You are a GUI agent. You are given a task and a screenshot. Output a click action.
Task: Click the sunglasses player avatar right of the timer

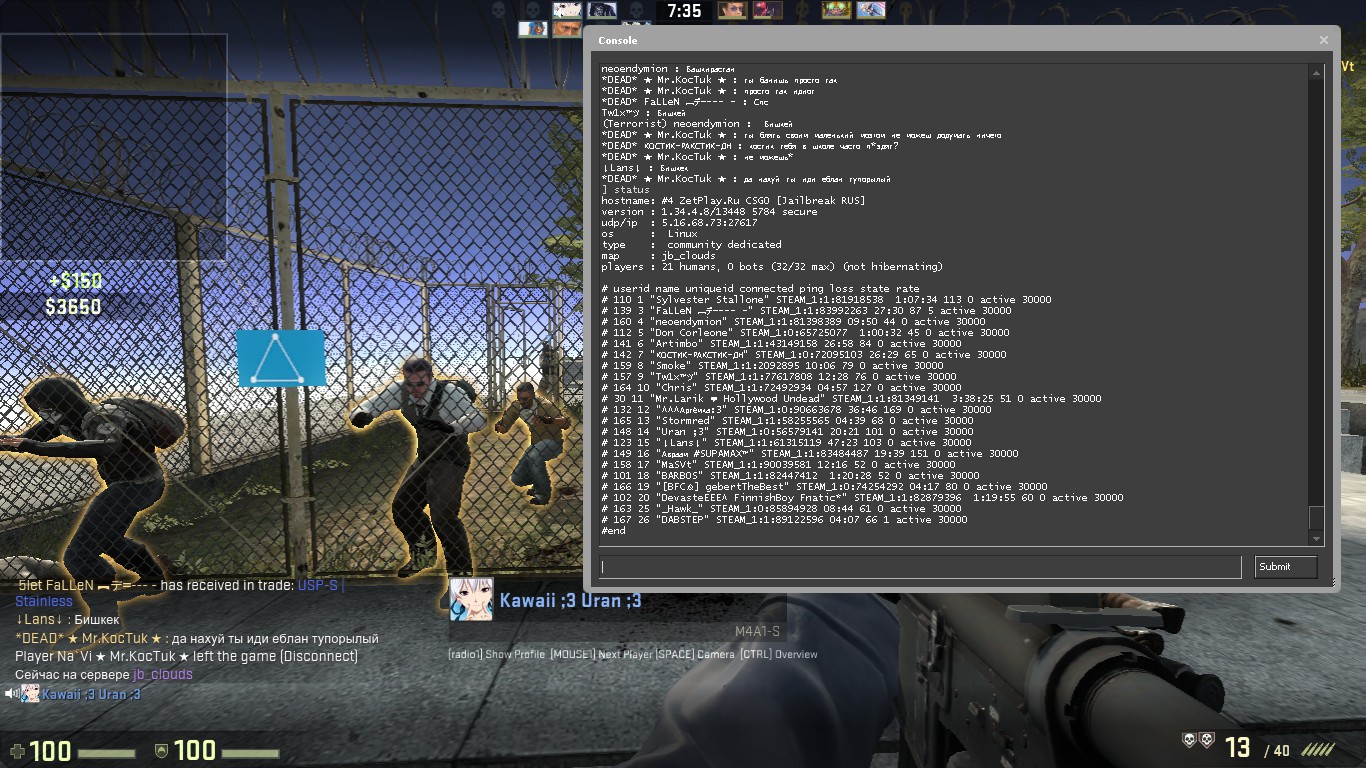(732, 10)
